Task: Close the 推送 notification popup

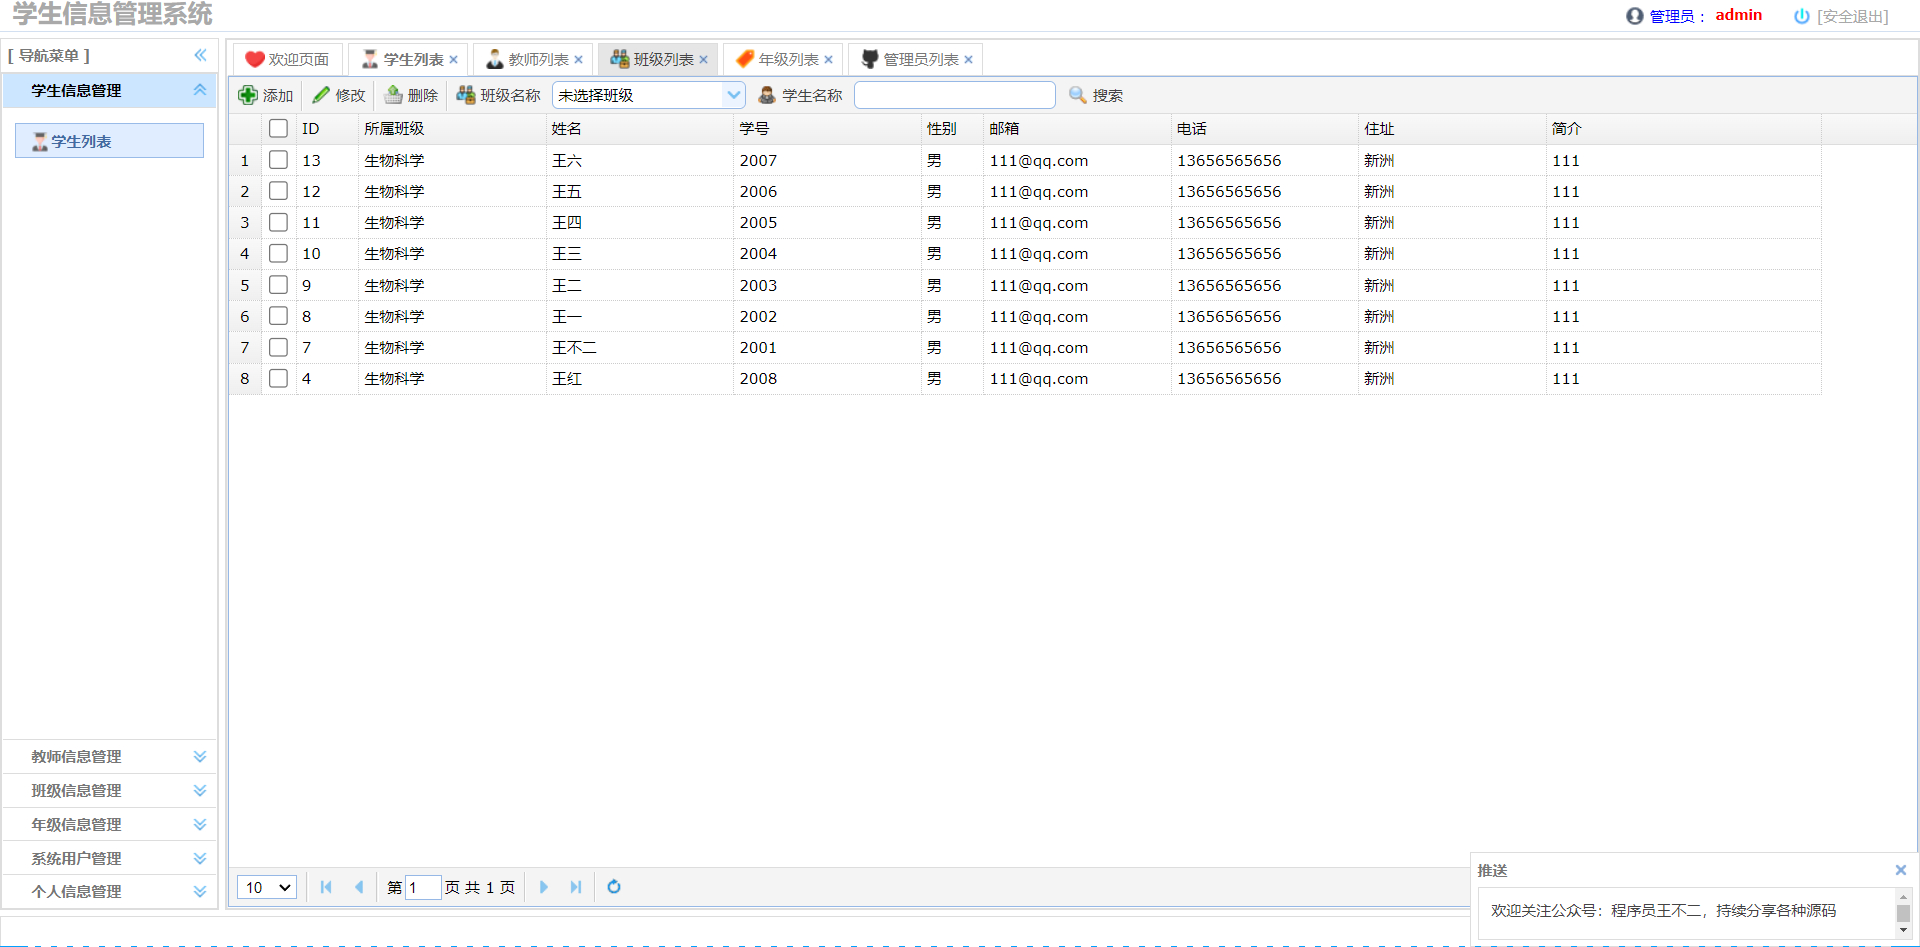Action: 1900,870
